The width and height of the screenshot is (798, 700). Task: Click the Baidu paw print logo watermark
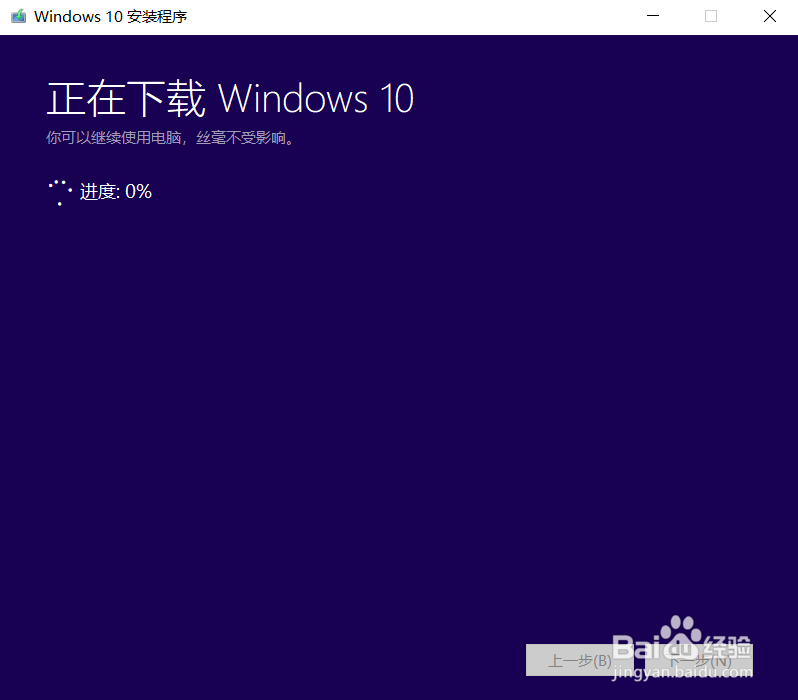click(681, 633)
